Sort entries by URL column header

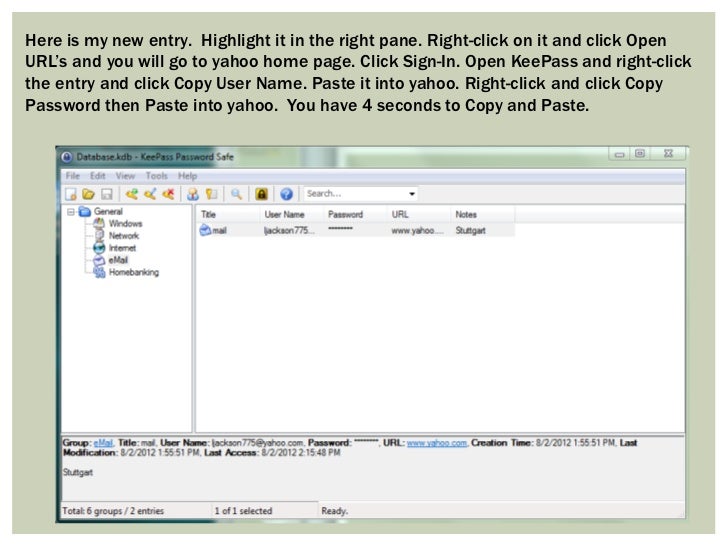(419, 214)
